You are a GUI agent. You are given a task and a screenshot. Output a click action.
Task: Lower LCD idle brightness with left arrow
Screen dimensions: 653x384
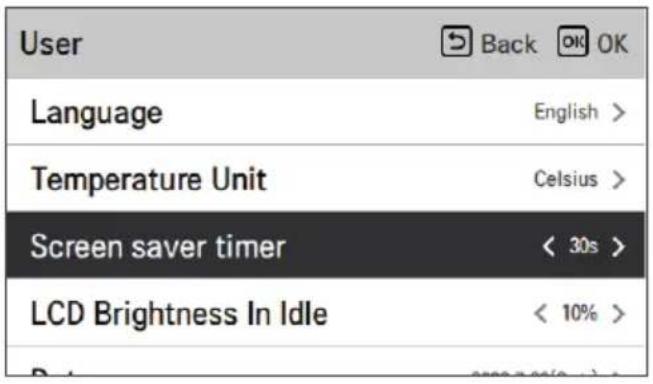pyautogui.click(x=540, y=313)
